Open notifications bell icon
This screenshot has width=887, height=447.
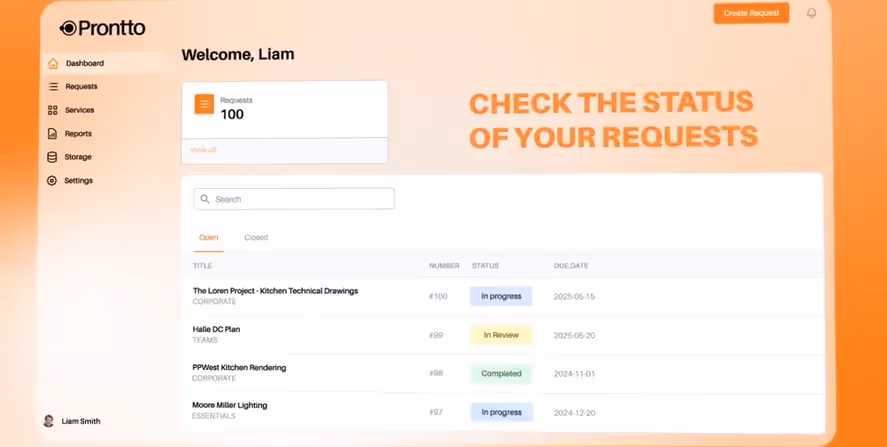[811, 13]
